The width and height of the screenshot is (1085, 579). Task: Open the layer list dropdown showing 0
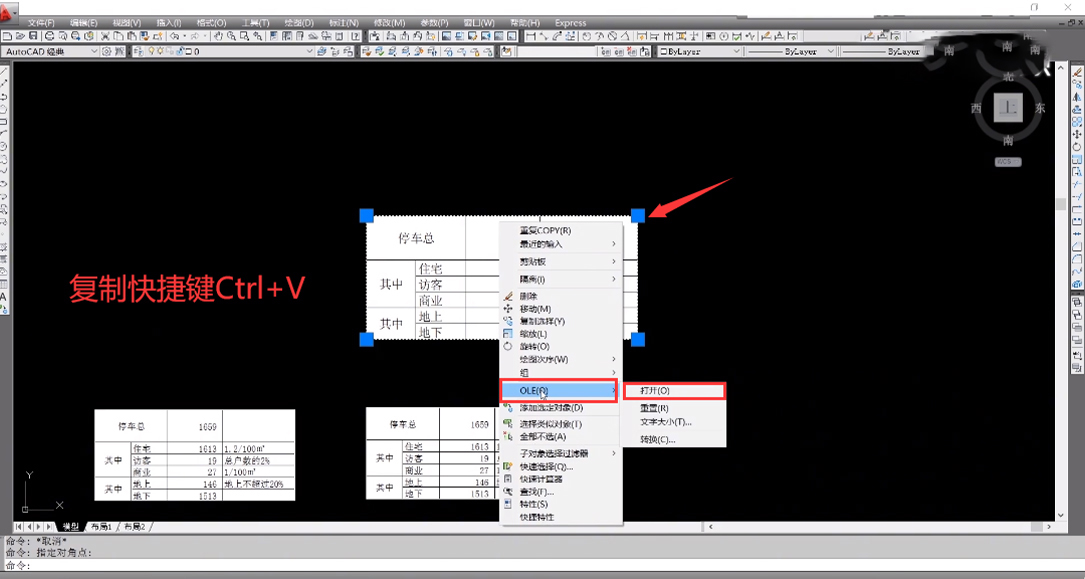[x=224, y=51]
